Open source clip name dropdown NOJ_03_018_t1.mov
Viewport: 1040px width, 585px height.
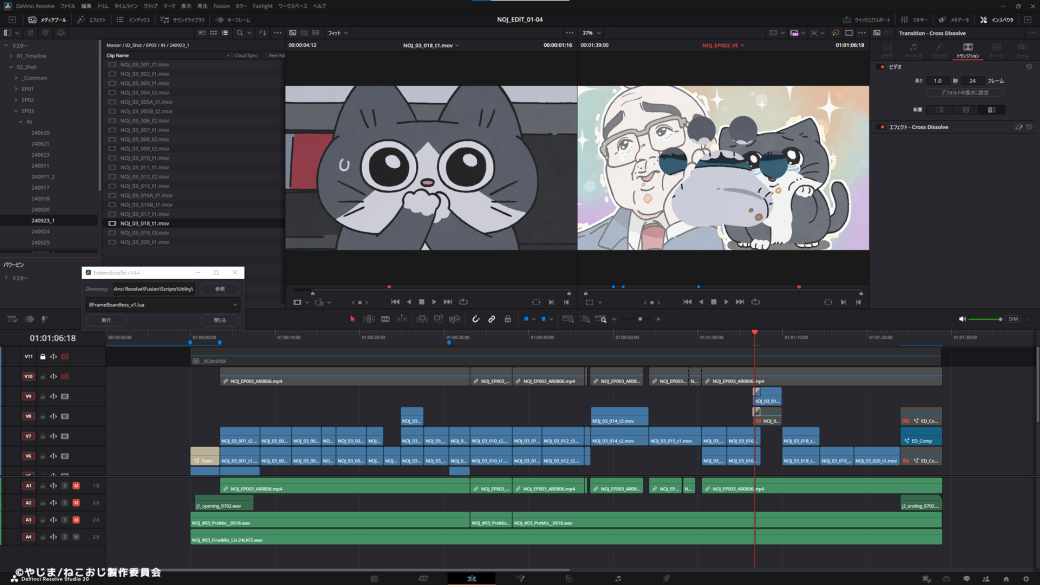pos(431,45)
